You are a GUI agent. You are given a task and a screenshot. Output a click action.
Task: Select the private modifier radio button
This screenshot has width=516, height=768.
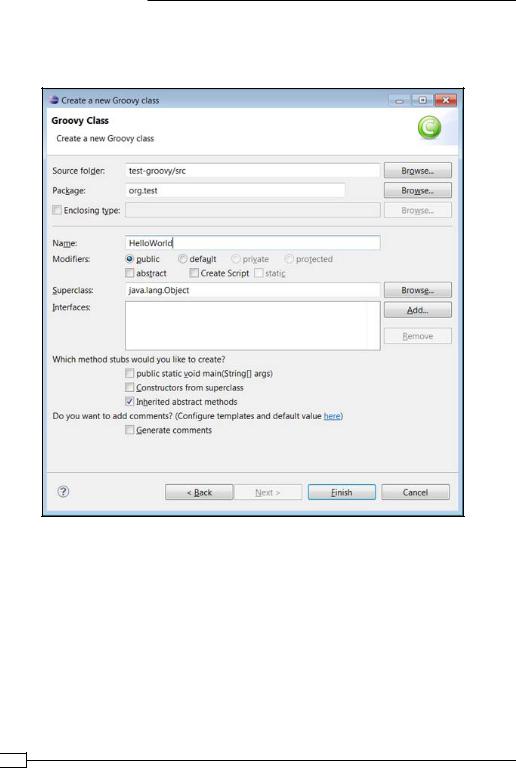coord(235,259)
